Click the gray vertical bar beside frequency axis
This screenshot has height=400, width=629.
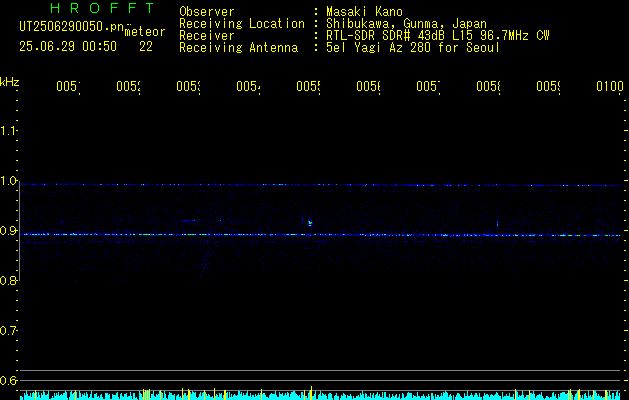point(19,231)
